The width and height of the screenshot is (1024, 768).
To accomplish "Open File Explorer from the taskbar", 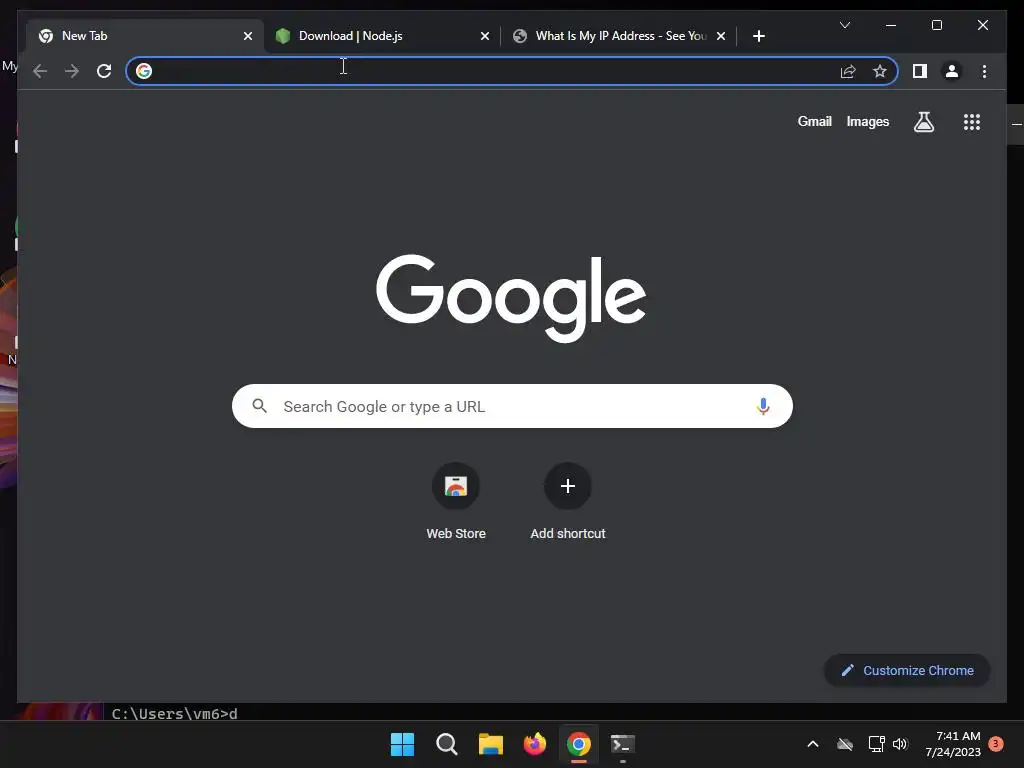I will pyautogui.click(x=490, y=744).
